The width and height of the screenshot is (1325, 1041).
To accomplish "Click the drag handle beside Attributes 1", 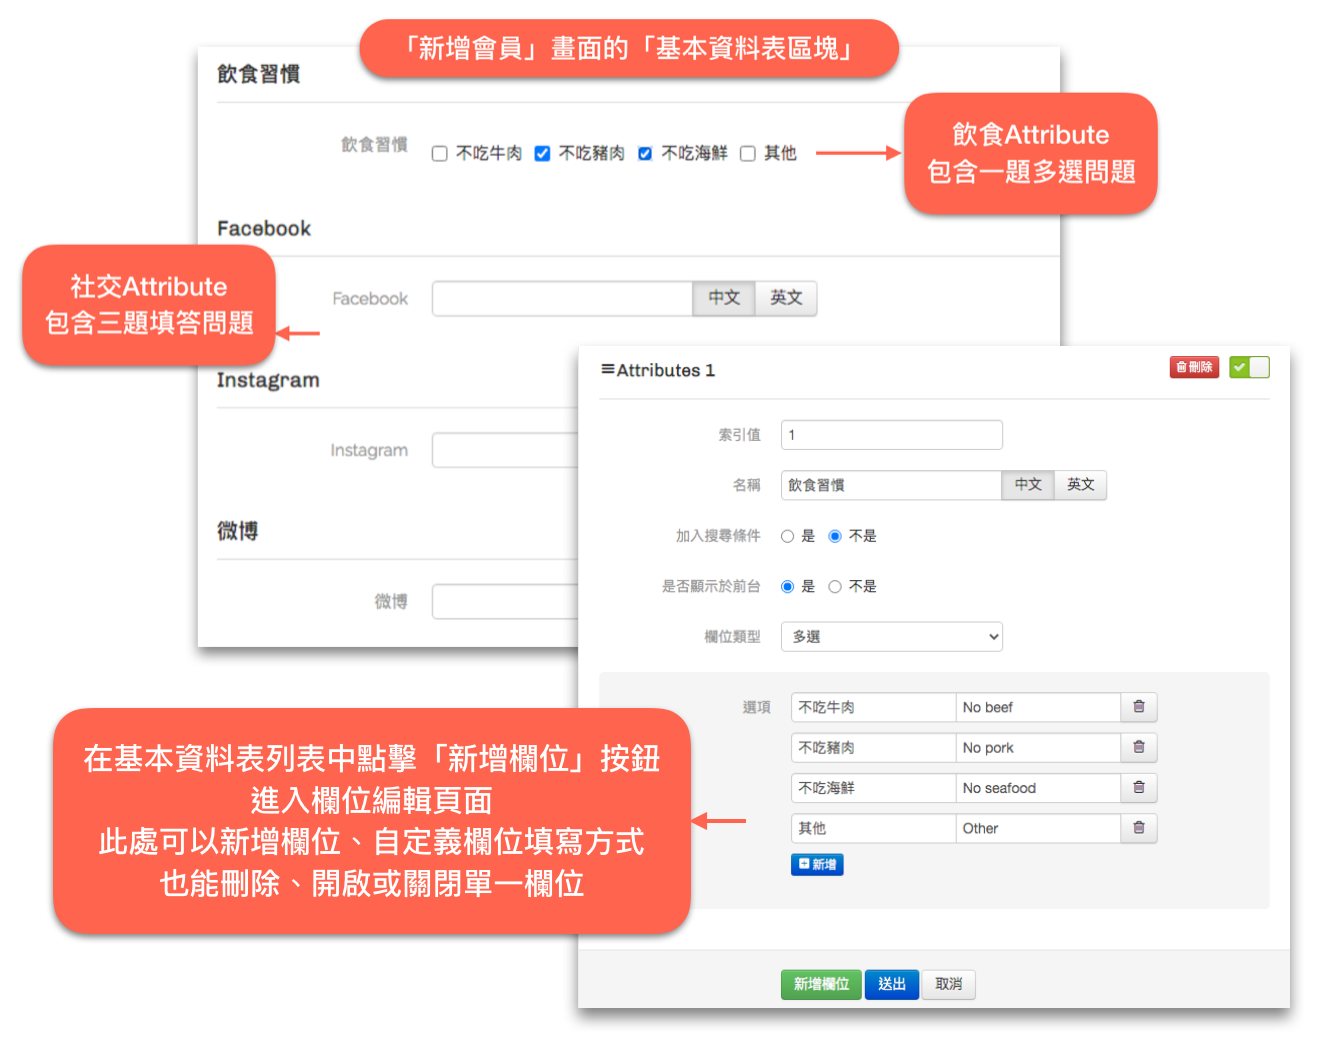I will click(607, 369).
